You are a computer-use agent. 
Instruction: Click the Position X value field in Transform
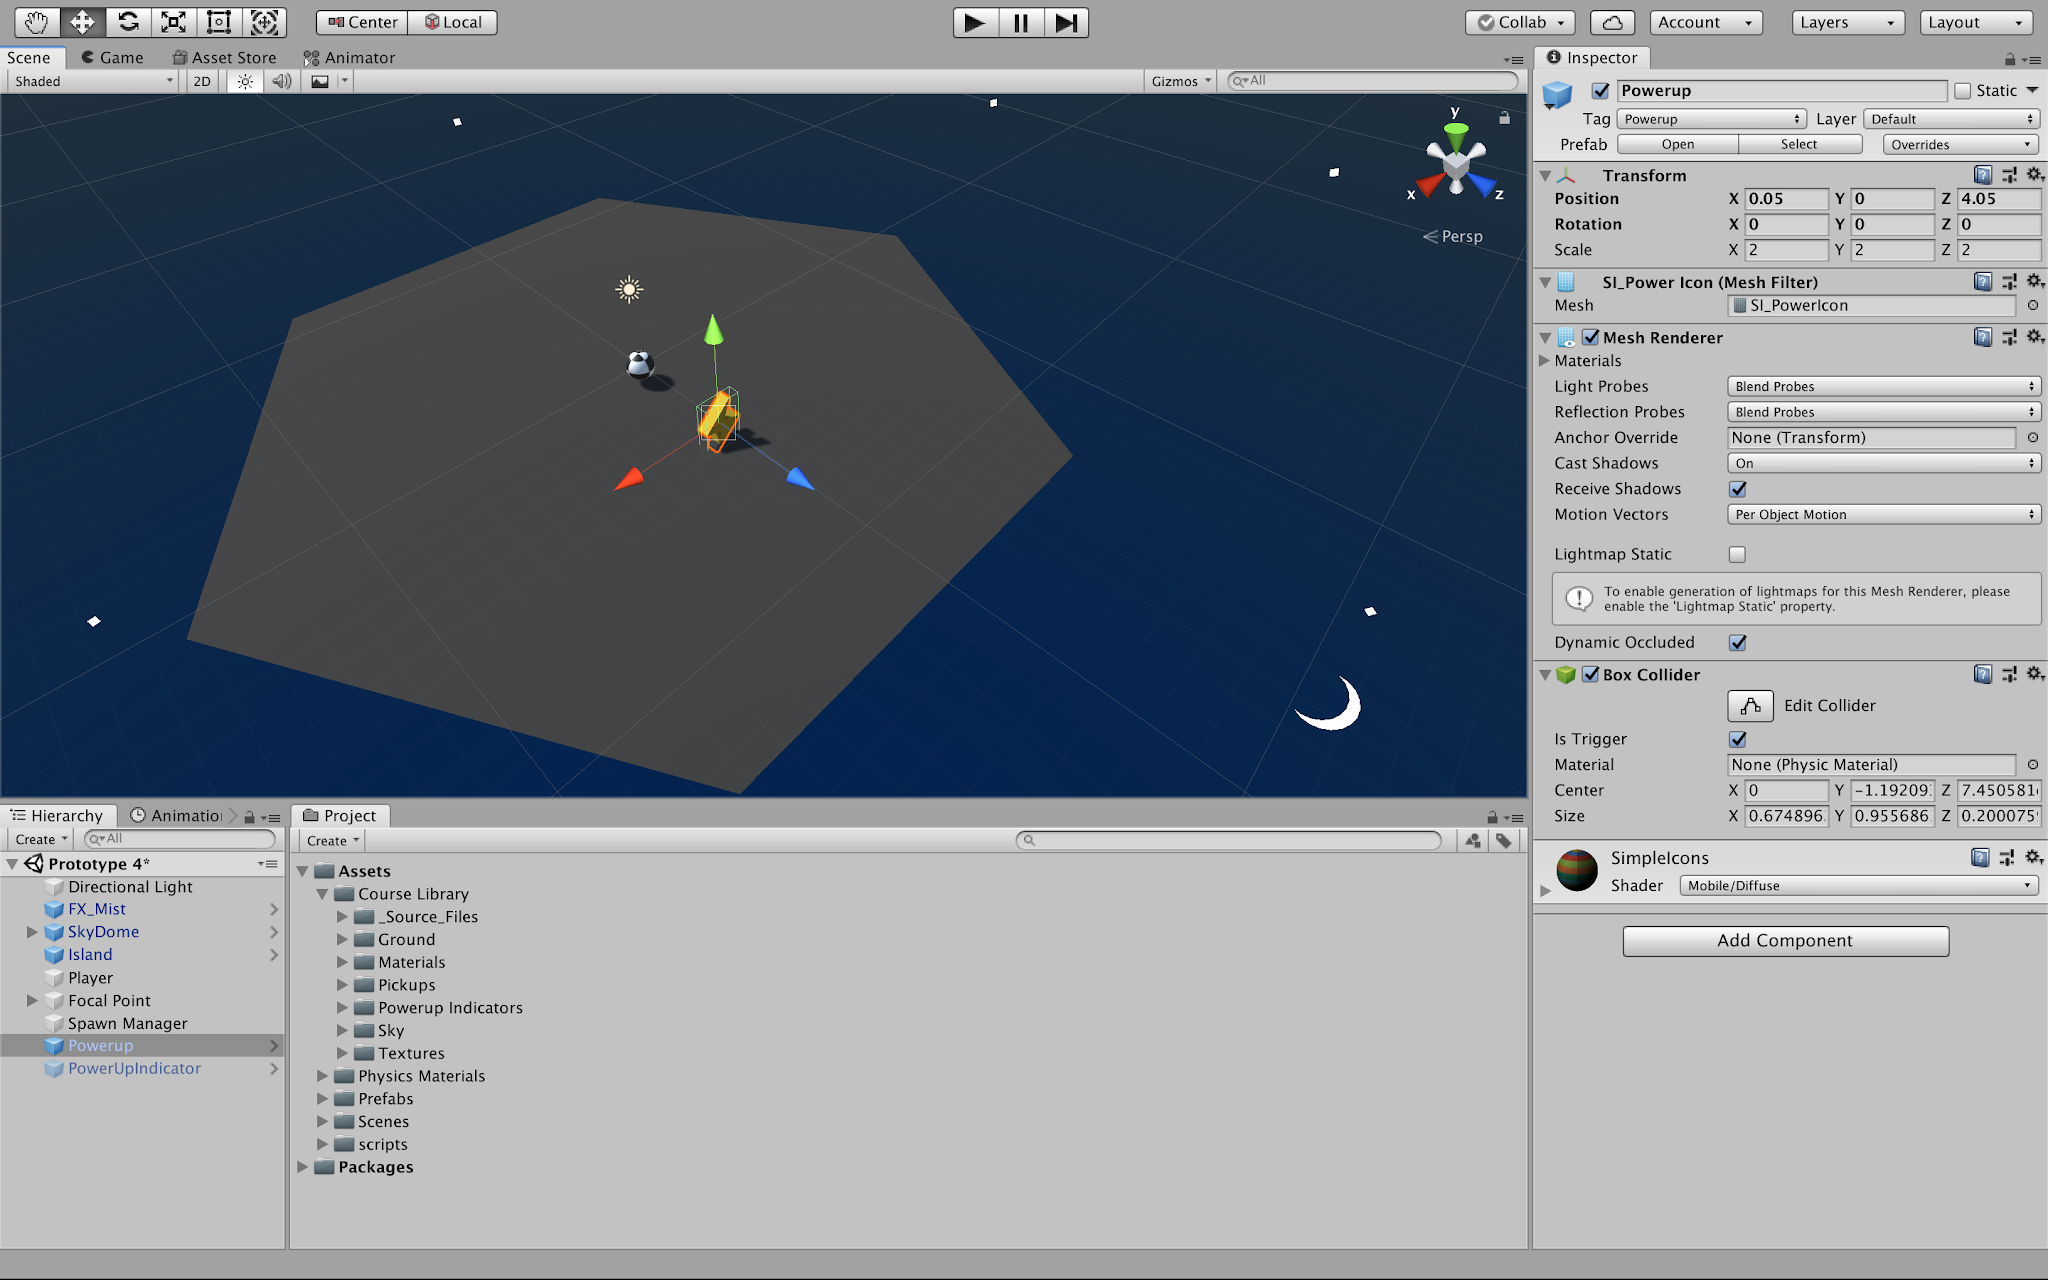(x=1787, y=198)
